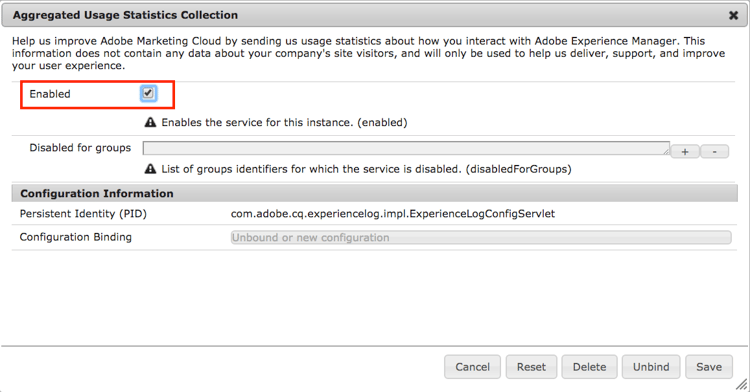Click the 'Help us improve Adobe Marketing Cloud' paragraph

(368, 53)
